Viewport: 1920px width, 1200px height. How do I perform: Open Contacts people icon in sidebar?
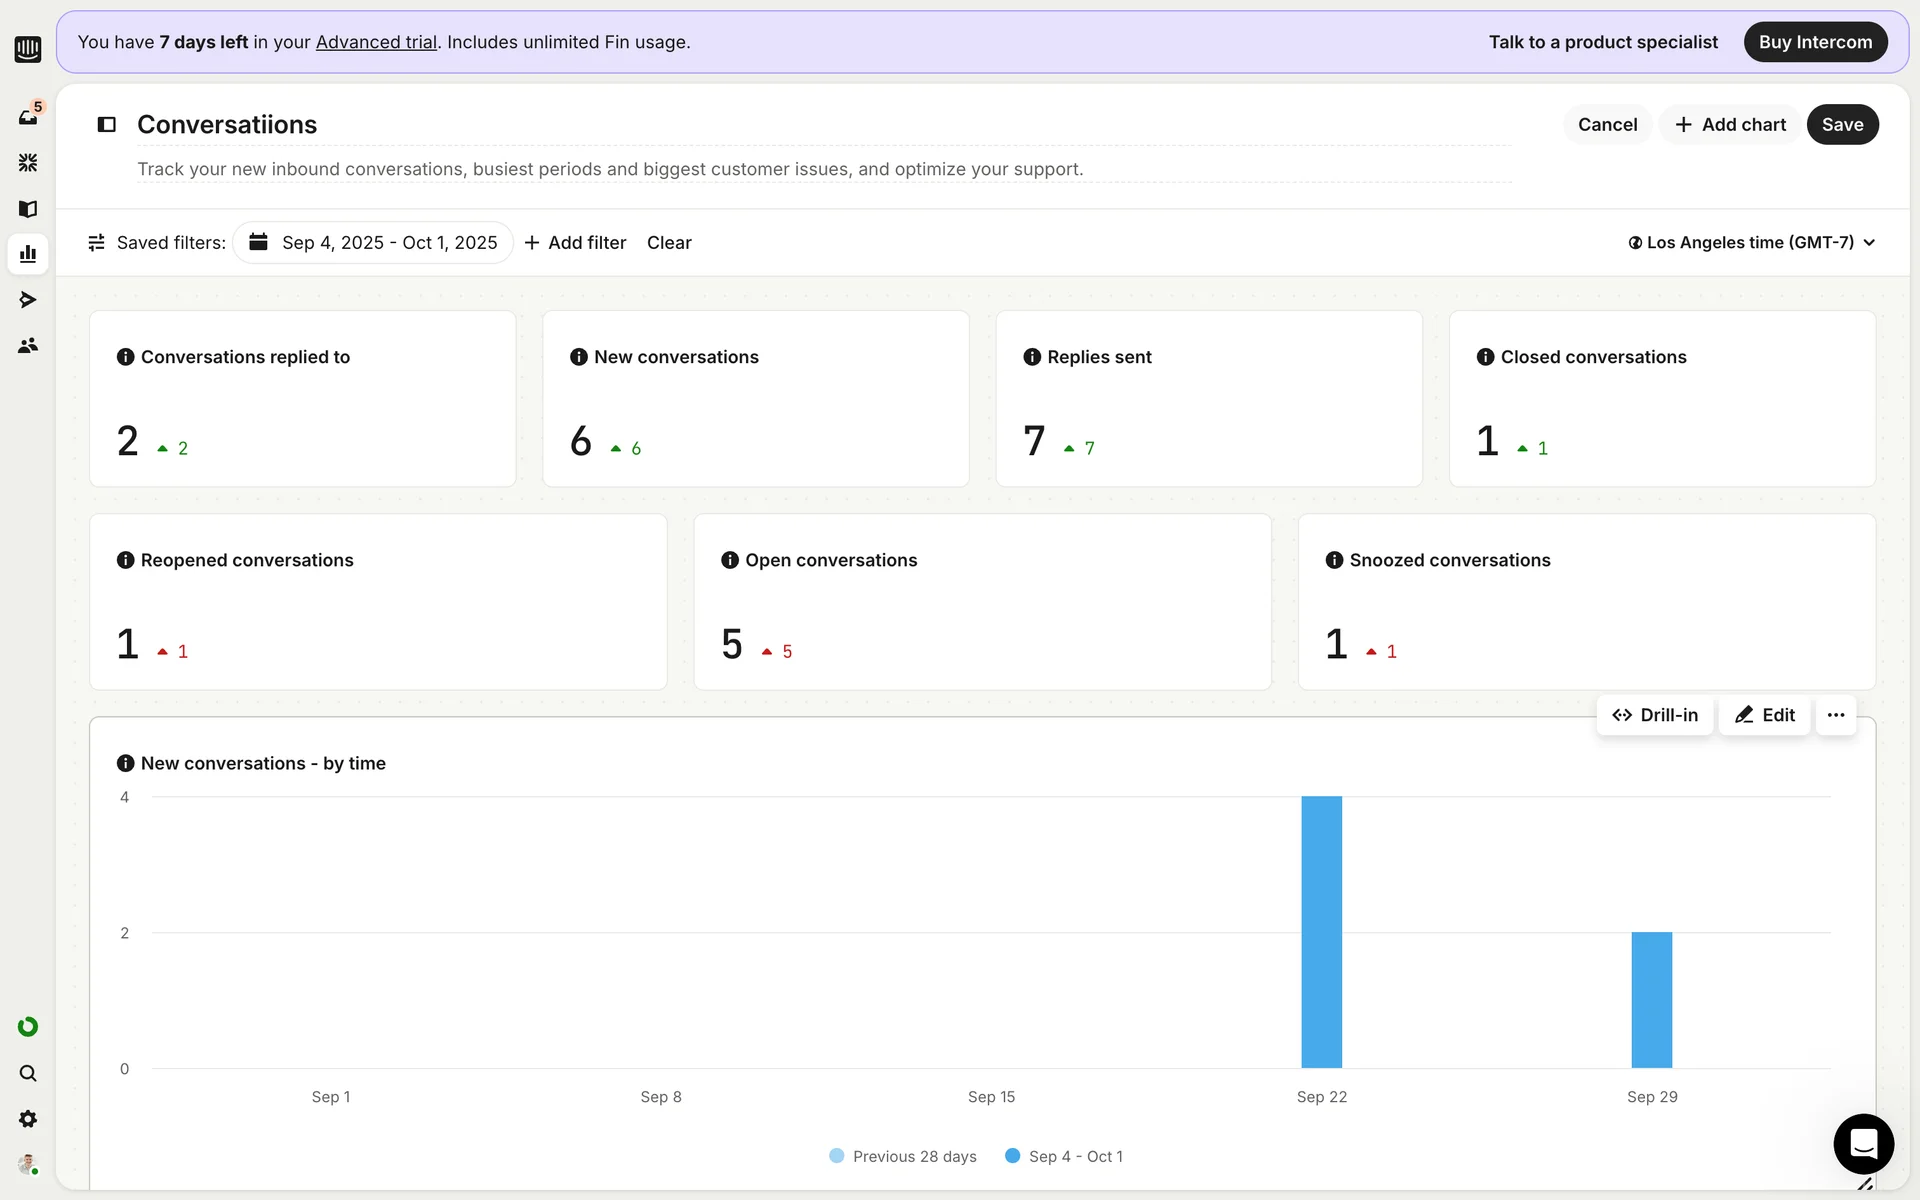28,346
